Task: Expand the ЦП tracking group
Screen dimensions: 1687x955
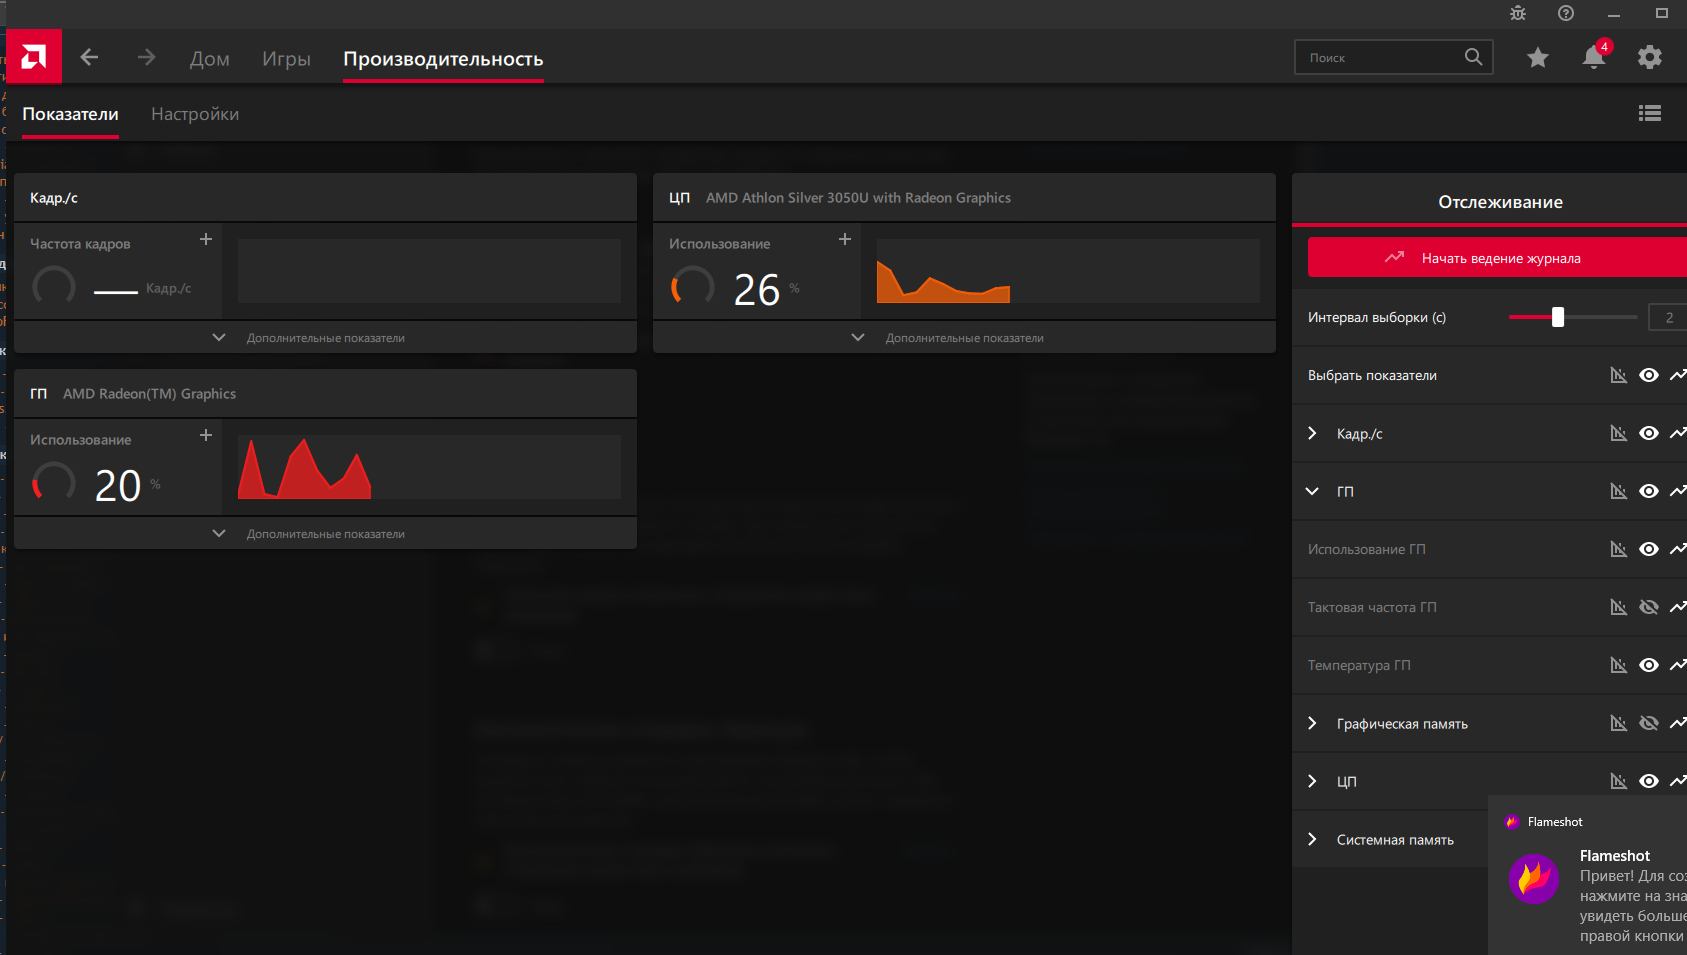Action: click(1312, 781)
